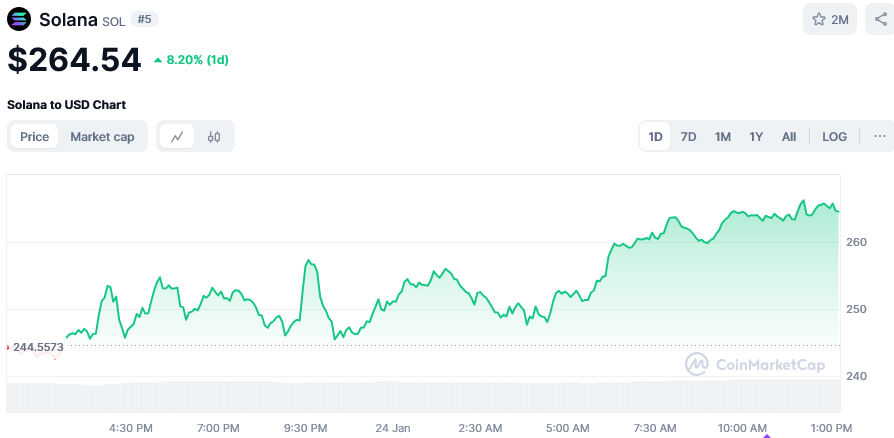Image resolution: width=894 pixels, height=438 pixels.
Task: Choose the 7D time range
Action: click(688, 136)
